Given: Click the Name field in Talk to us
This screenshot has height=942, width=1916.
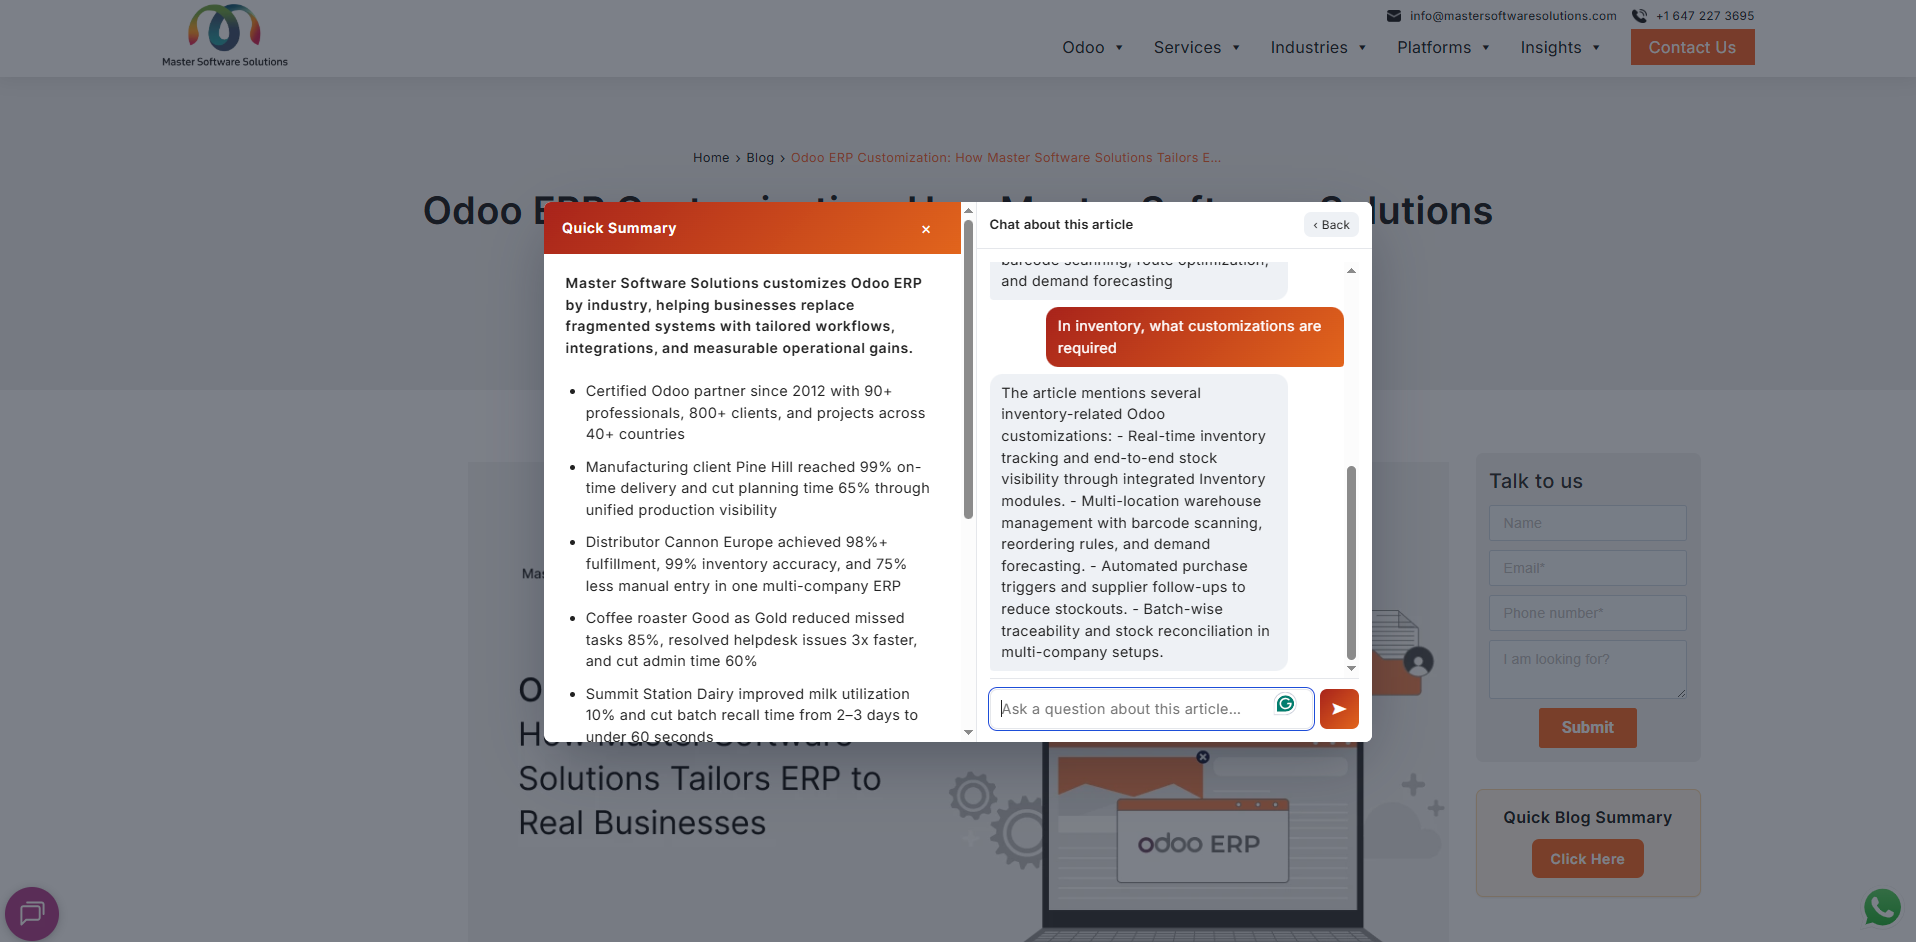Looking at the screenshot, I should point(1587,523).
